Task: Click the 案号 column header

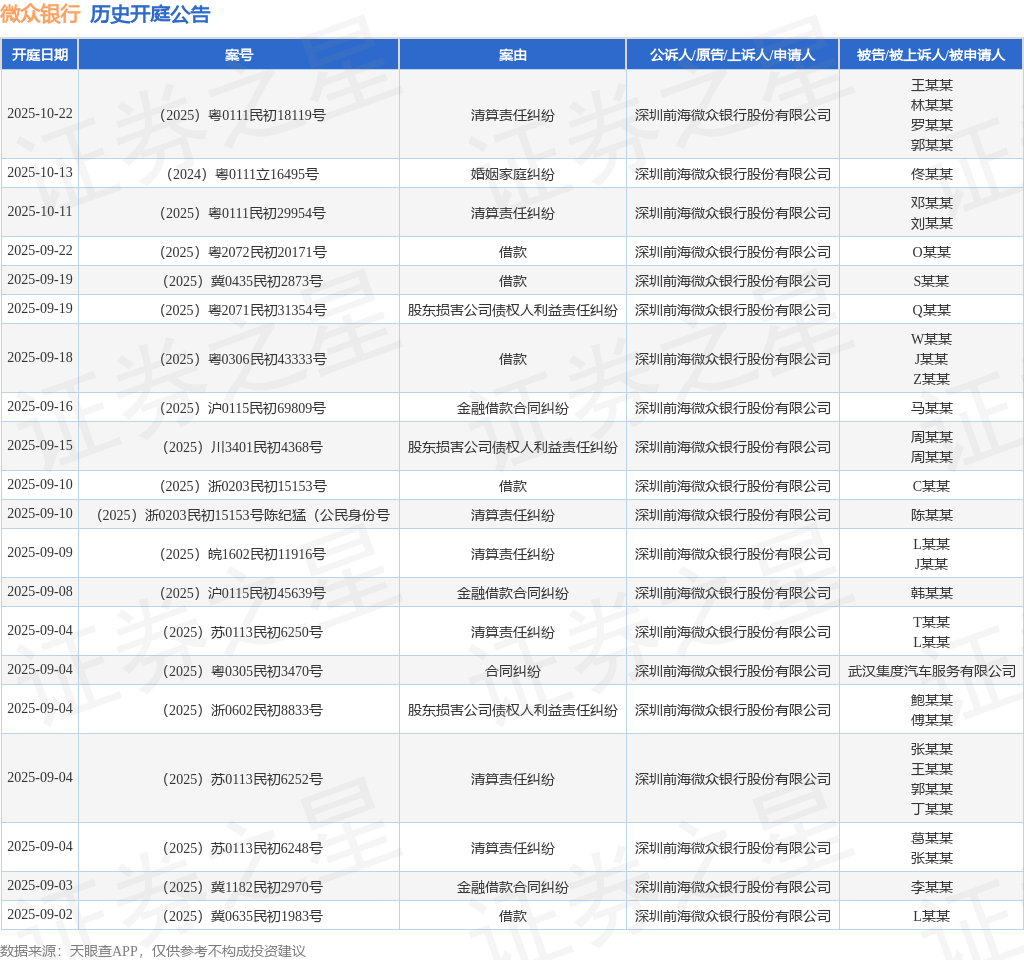Action: (238, 55)
